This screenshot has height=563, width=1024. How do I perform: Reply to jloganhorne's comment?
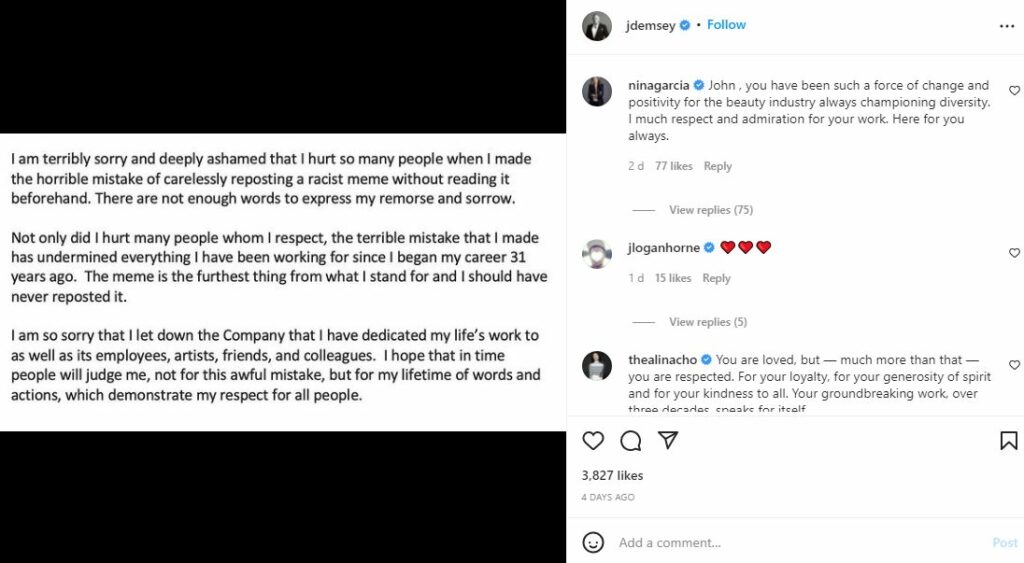coord(716,278)
